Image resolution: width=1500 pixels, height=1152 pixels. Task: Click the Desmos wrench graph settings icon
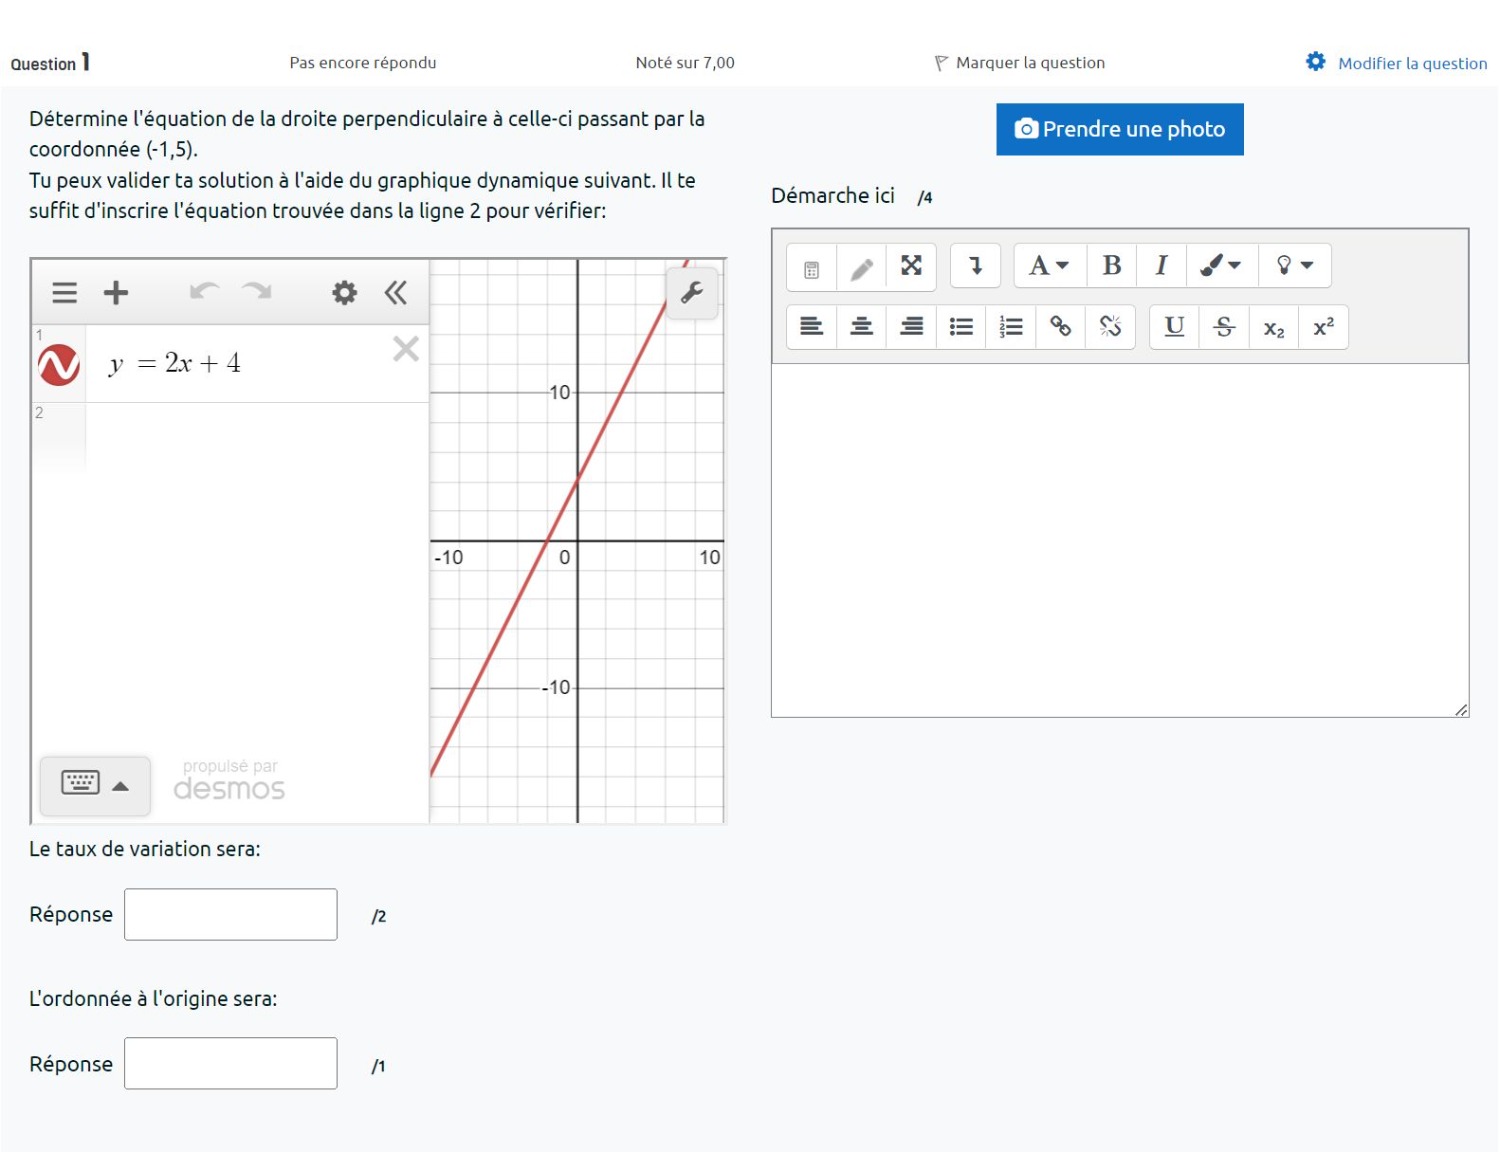click(692, 292)
